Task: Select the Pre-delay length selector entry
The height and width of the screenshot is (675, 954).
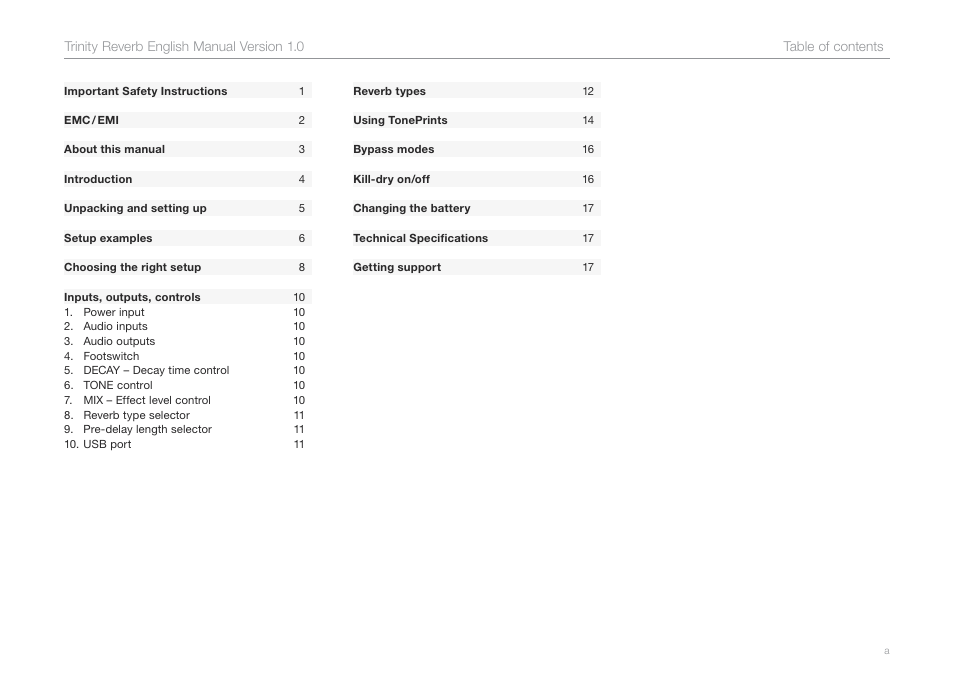Action: [184, 429]
